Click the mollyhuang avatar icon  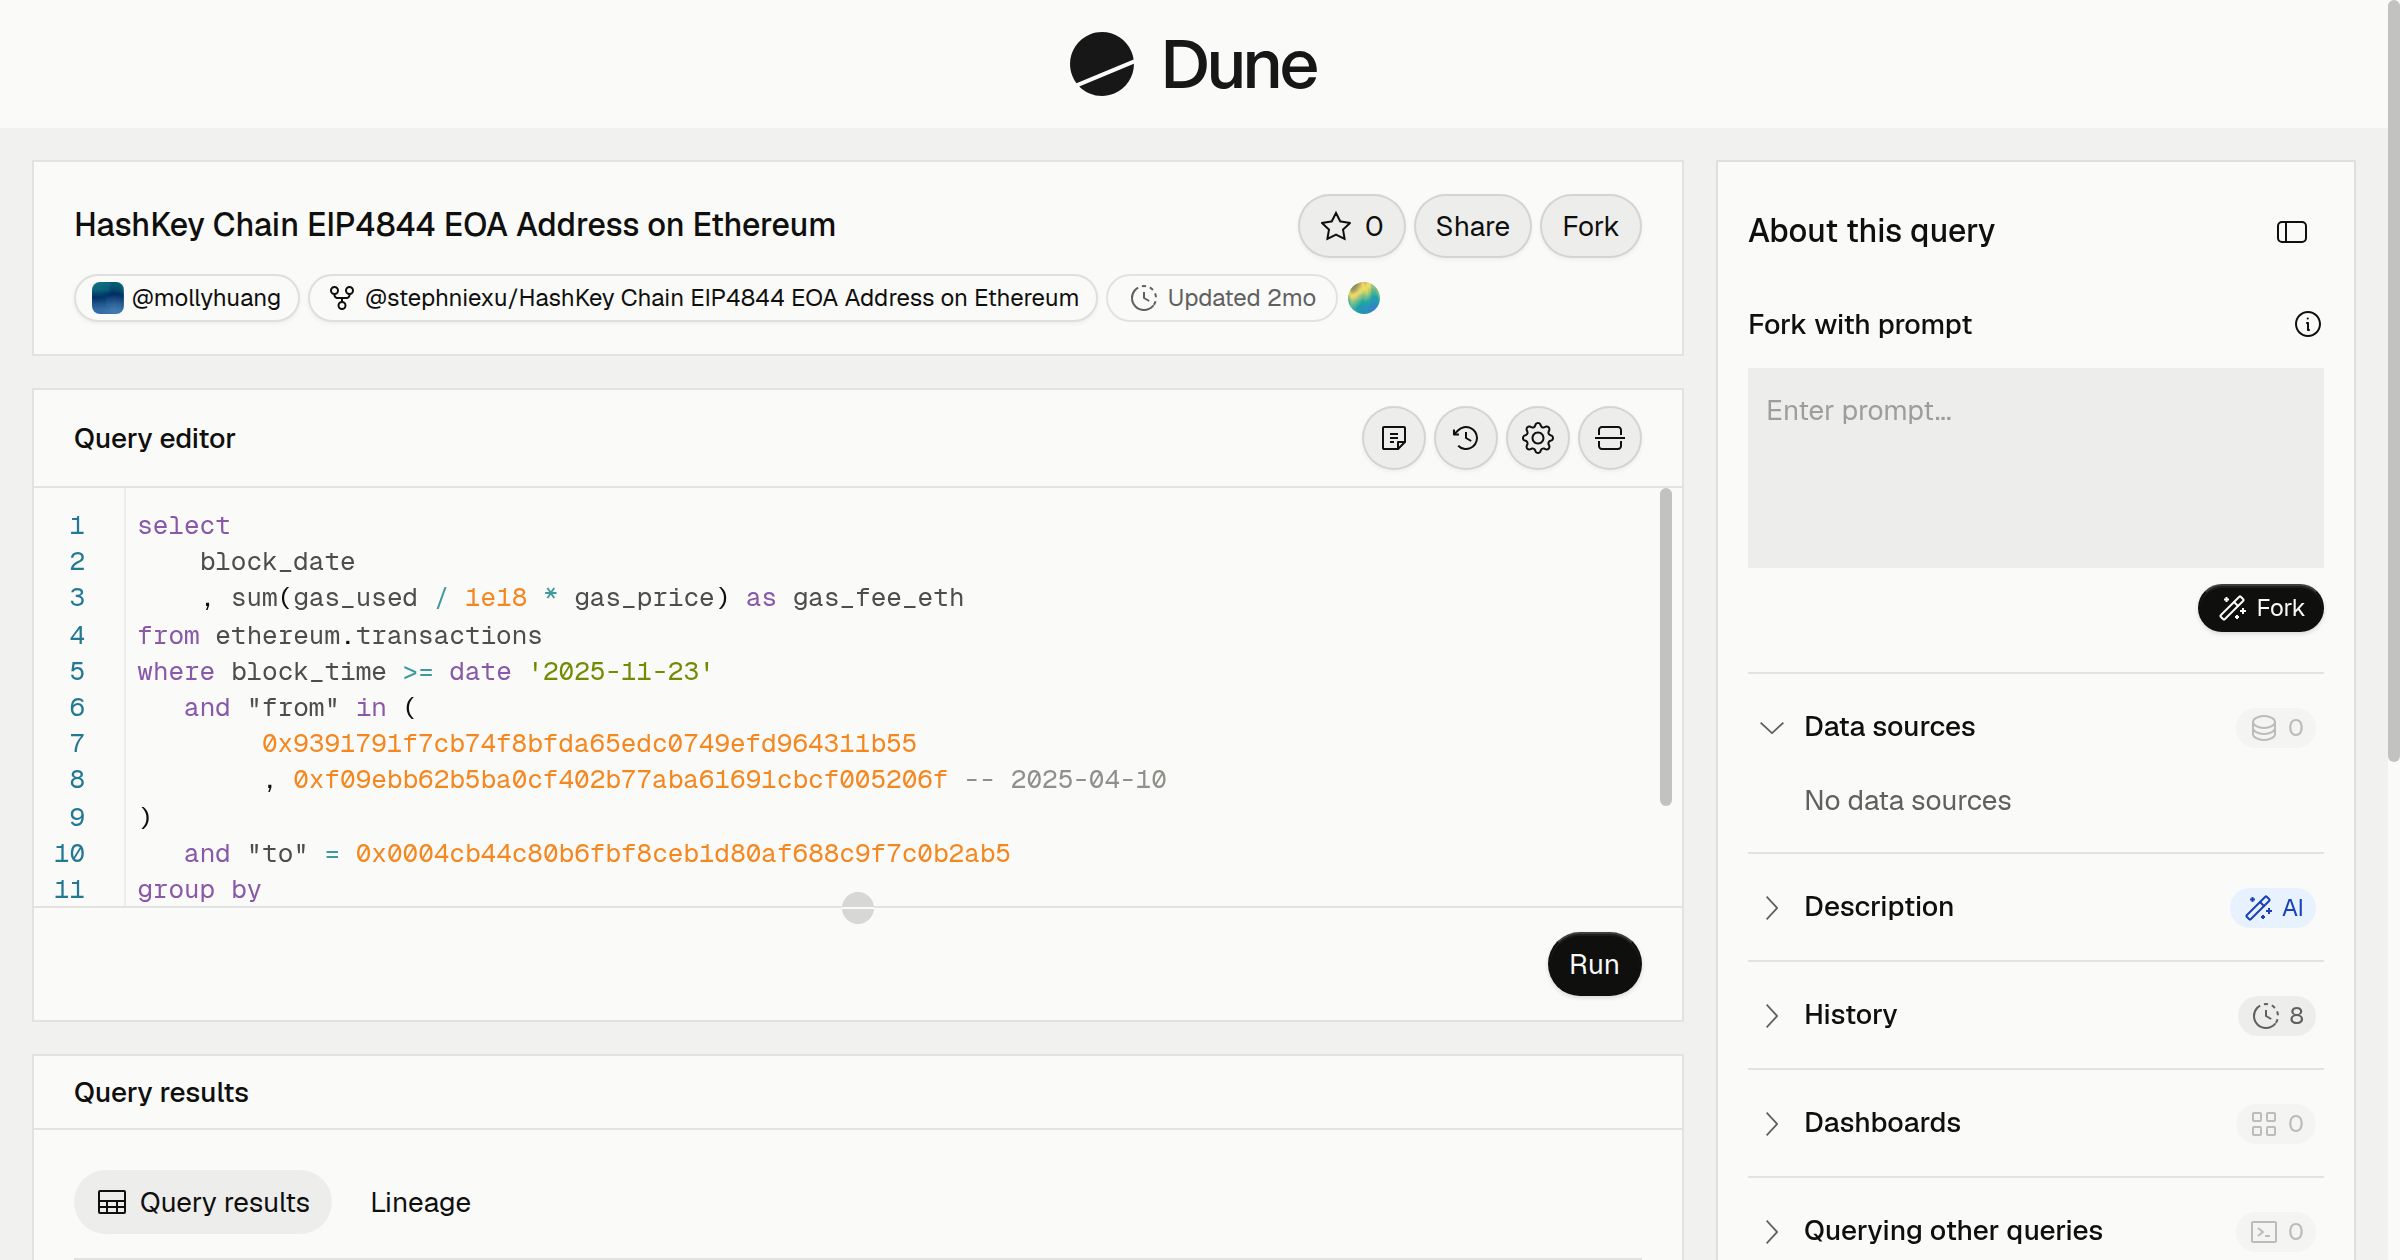point(107,298)
